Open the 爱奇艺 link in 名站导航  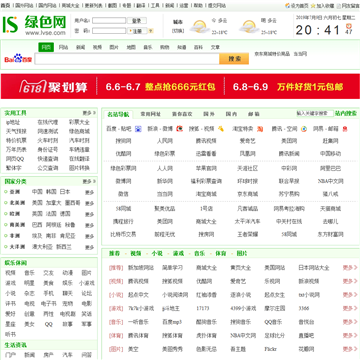pos(247,141)
